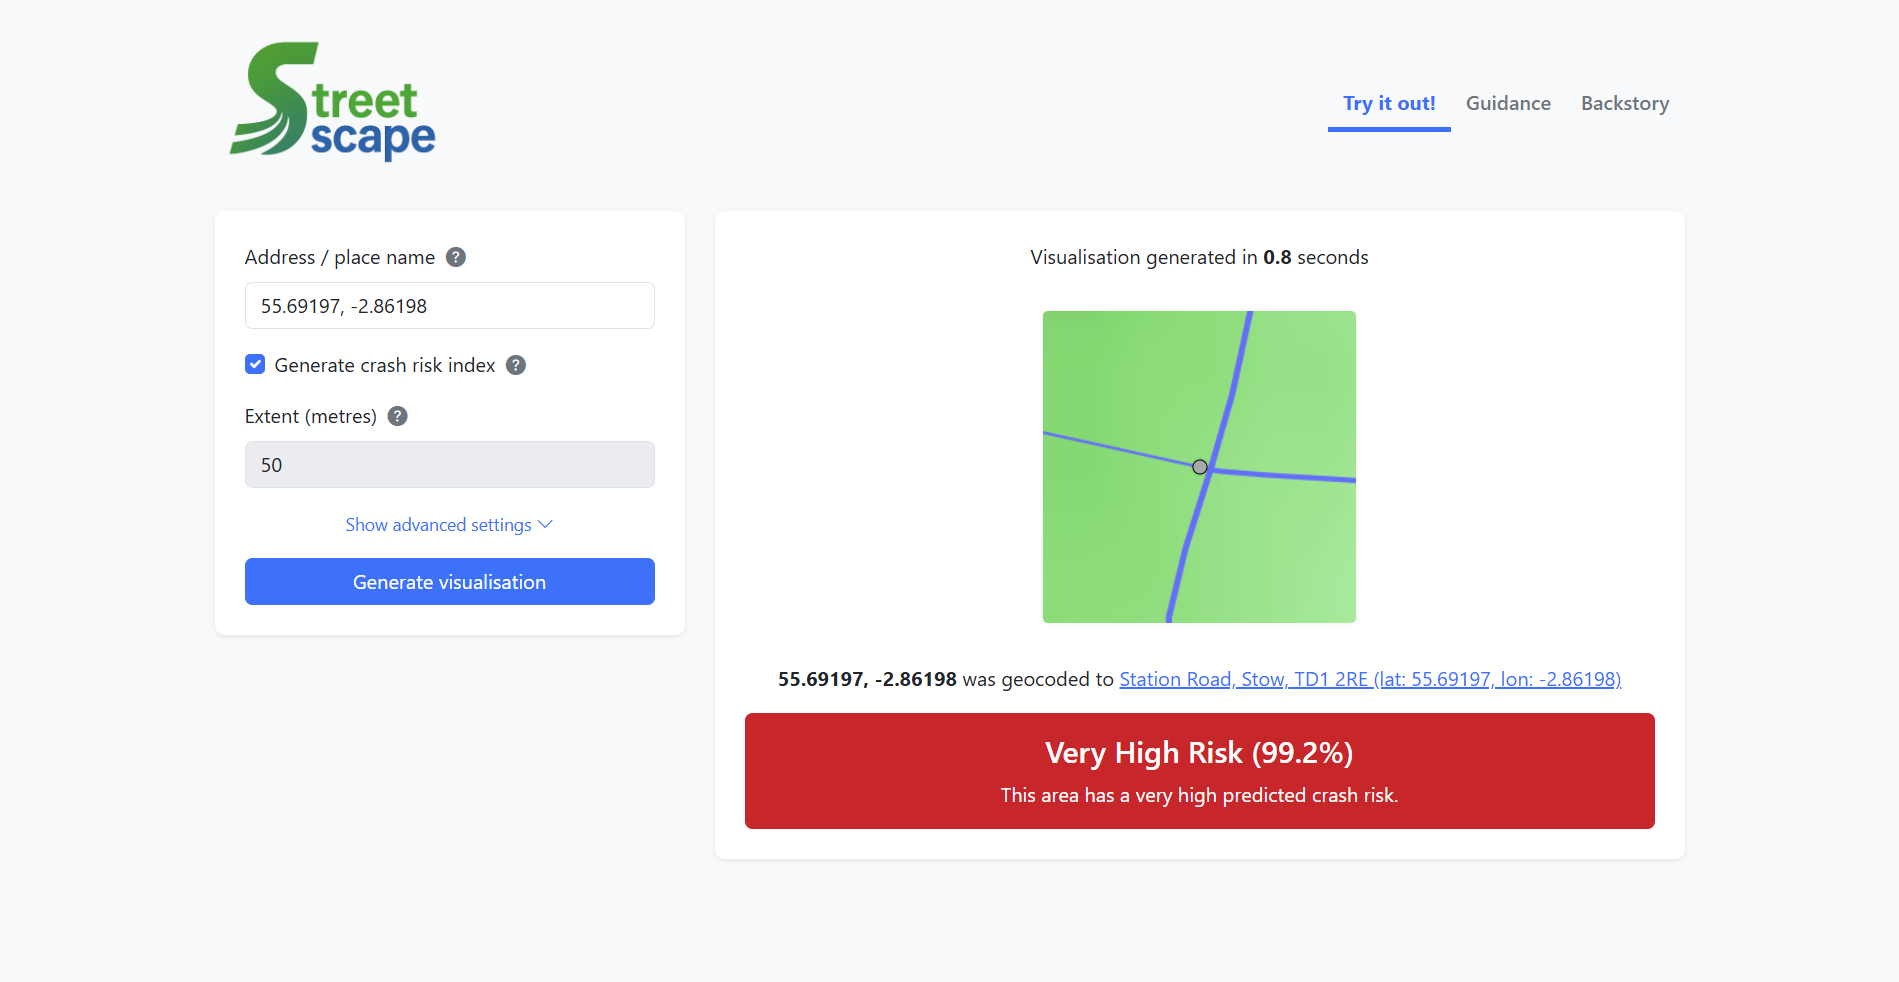This screenshot has height=982, width=1899.
Task: Click the help icon beside Address / place name
Action: point(456,257)
